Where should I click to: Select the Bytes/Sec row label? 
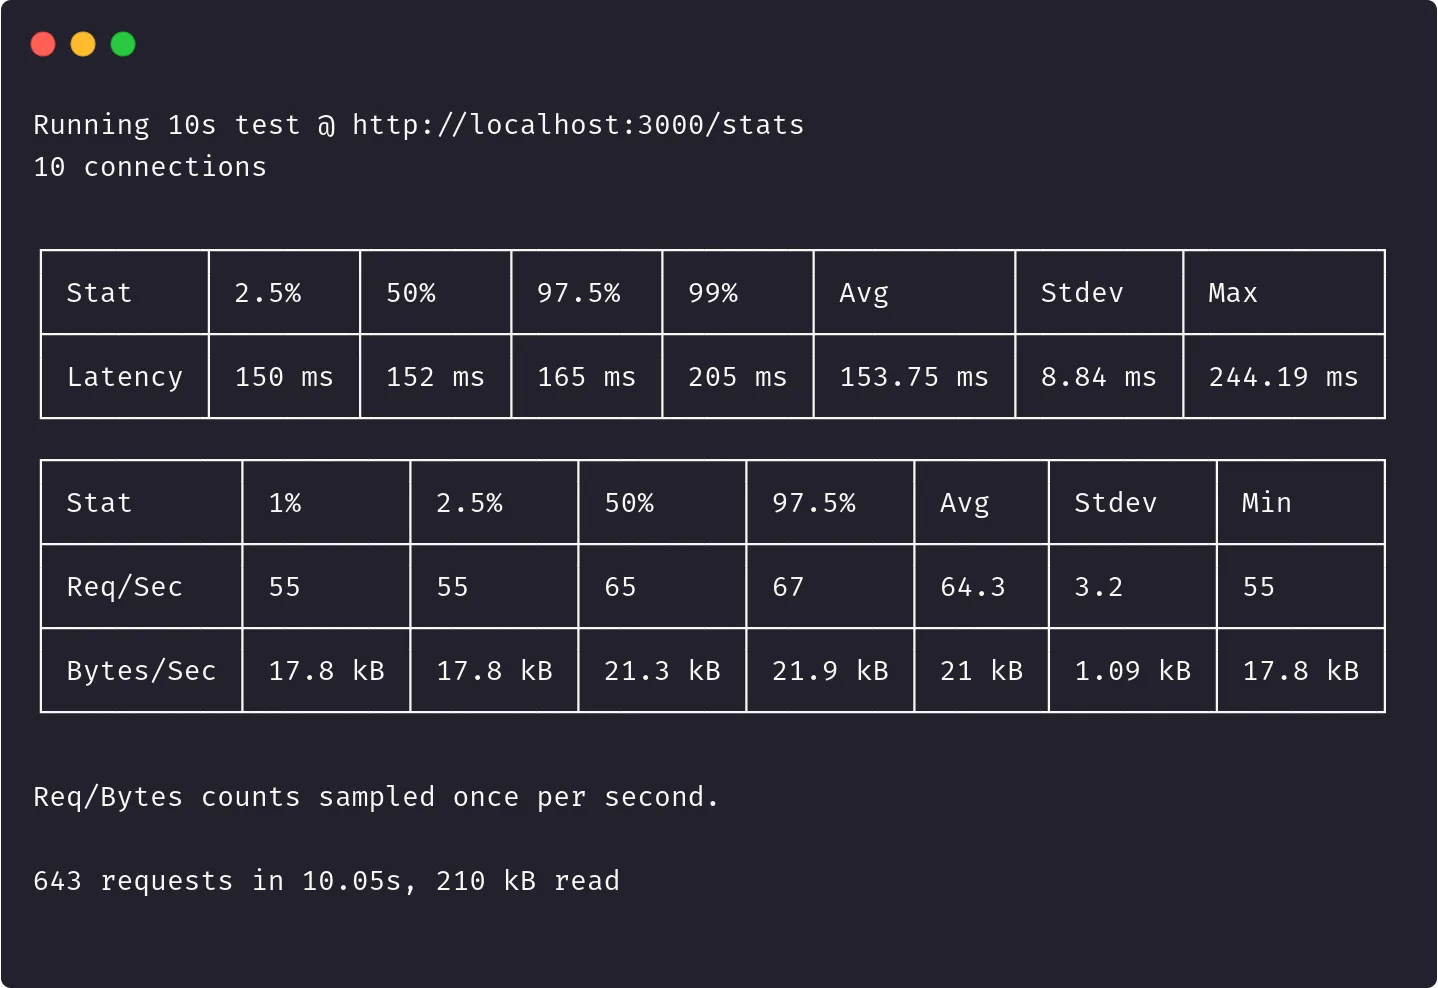point(141,671)
